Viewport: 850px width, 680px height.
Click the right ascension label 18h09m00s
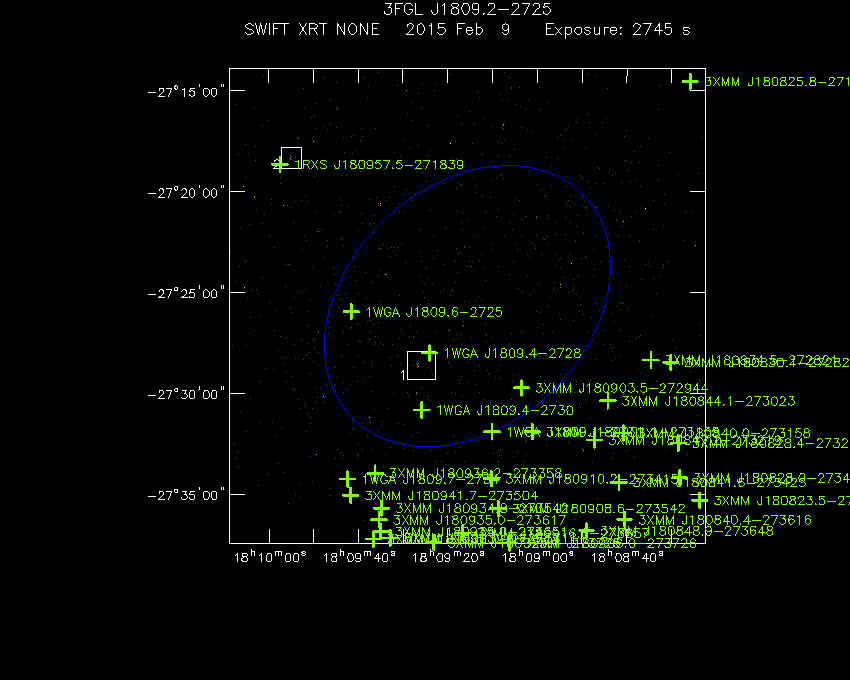point(538,557)
